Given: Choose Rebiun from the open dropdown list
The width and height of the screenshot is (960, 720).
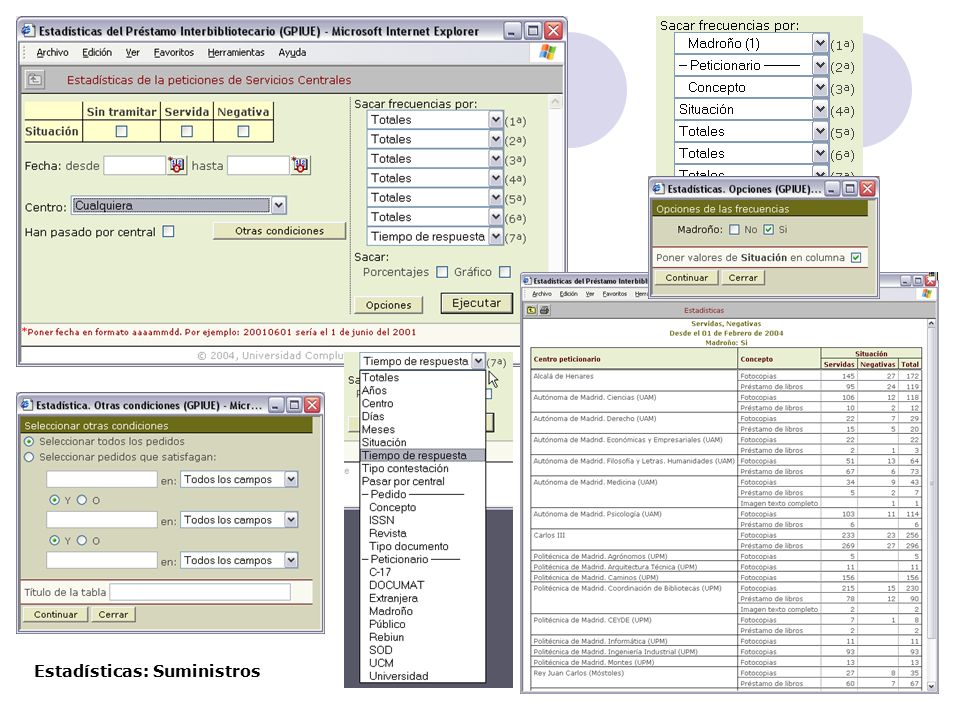Looking at the screenshot, I should tap(422, 637).
